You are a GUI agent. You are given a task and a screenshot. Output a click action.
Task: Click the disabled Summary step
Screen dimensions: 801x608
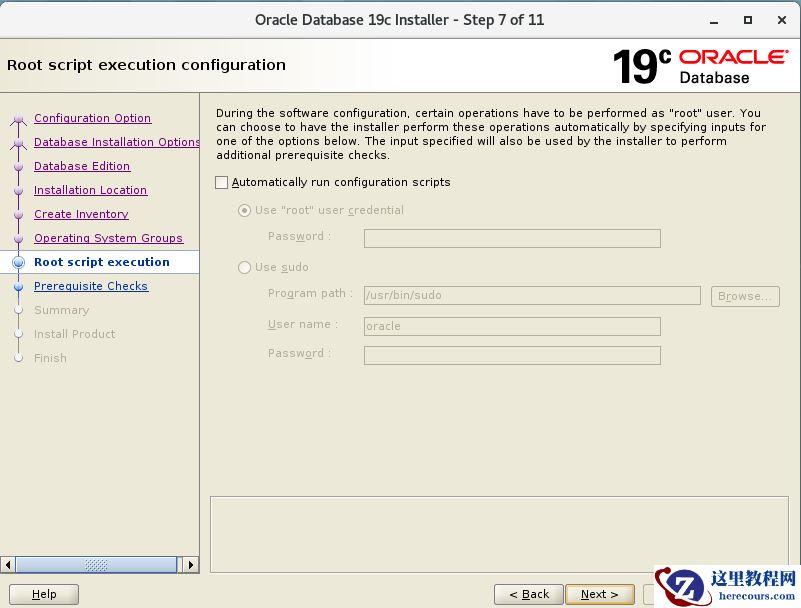point(61,310)
